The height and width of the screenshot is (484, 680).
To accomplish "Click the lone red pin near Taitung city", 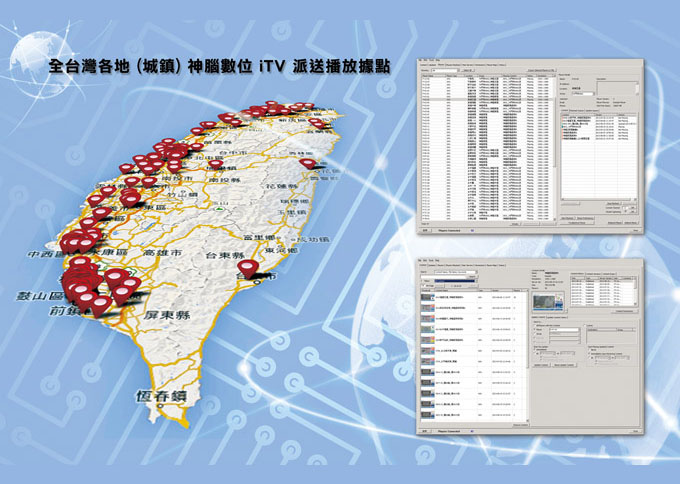I will click(248, 268).
